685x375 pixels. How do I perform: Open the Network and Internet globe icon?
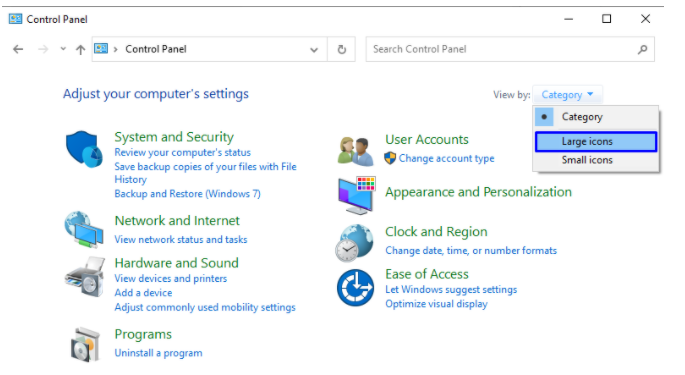pyautogui.click(x=84, y=229)
